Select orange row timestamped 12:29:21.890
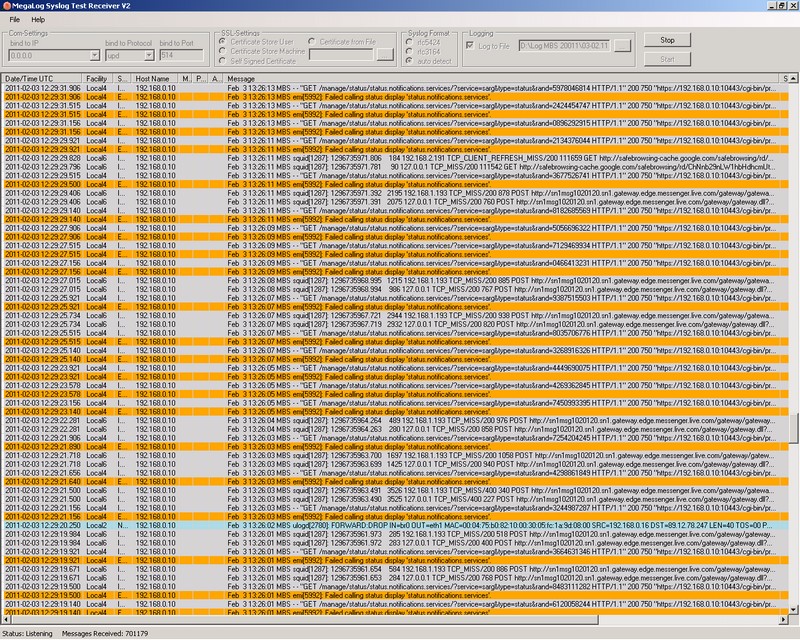 click(x=395, y=447)
